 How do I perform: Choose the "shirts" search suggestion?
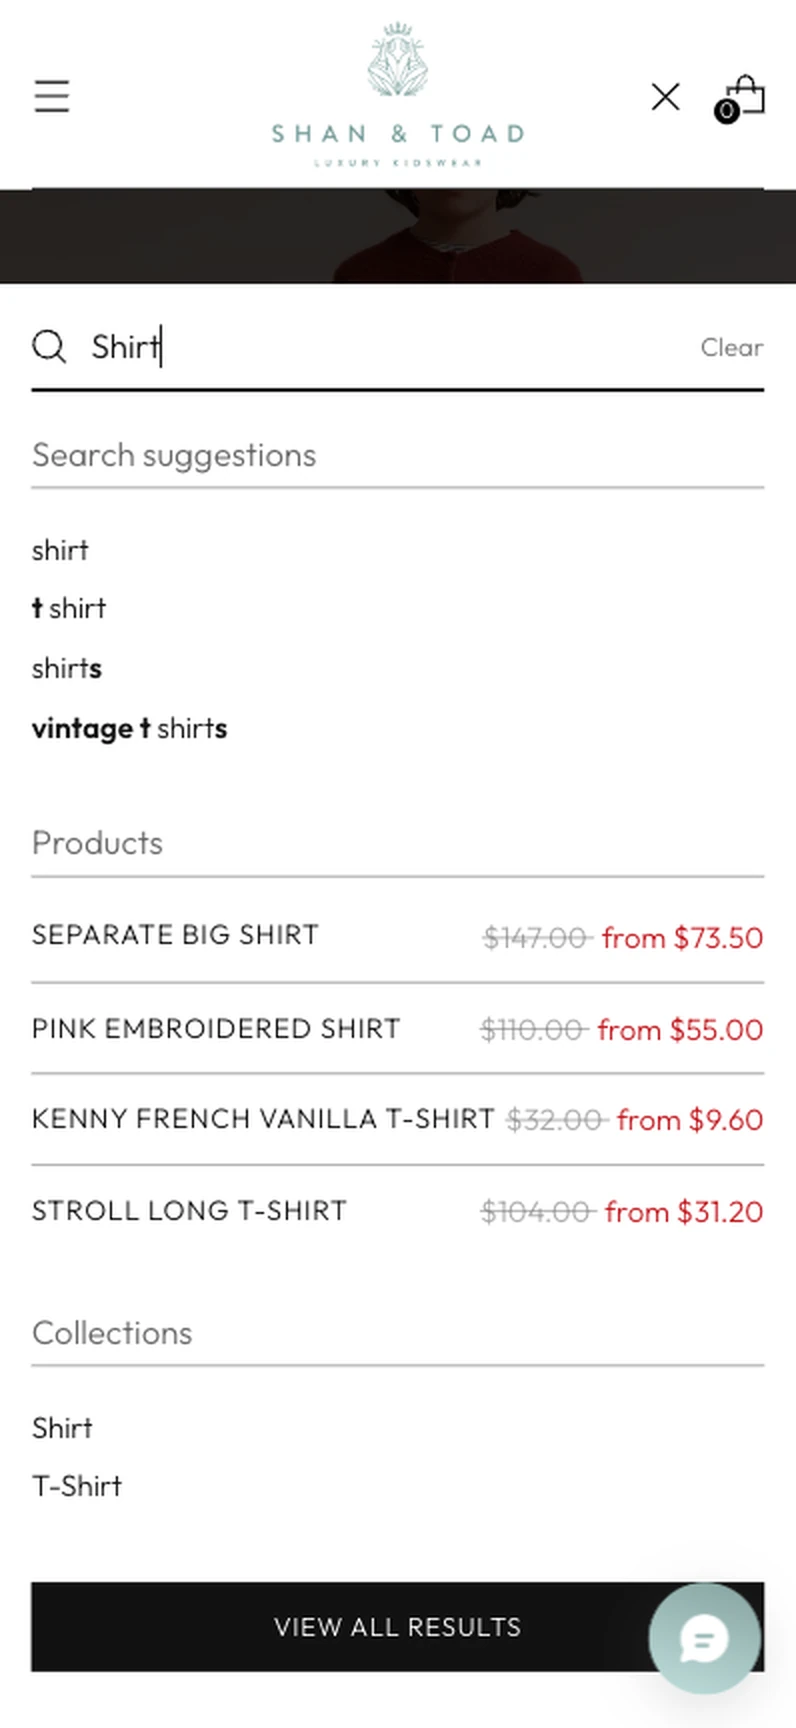pyautogui.click(x=67, y=668)
